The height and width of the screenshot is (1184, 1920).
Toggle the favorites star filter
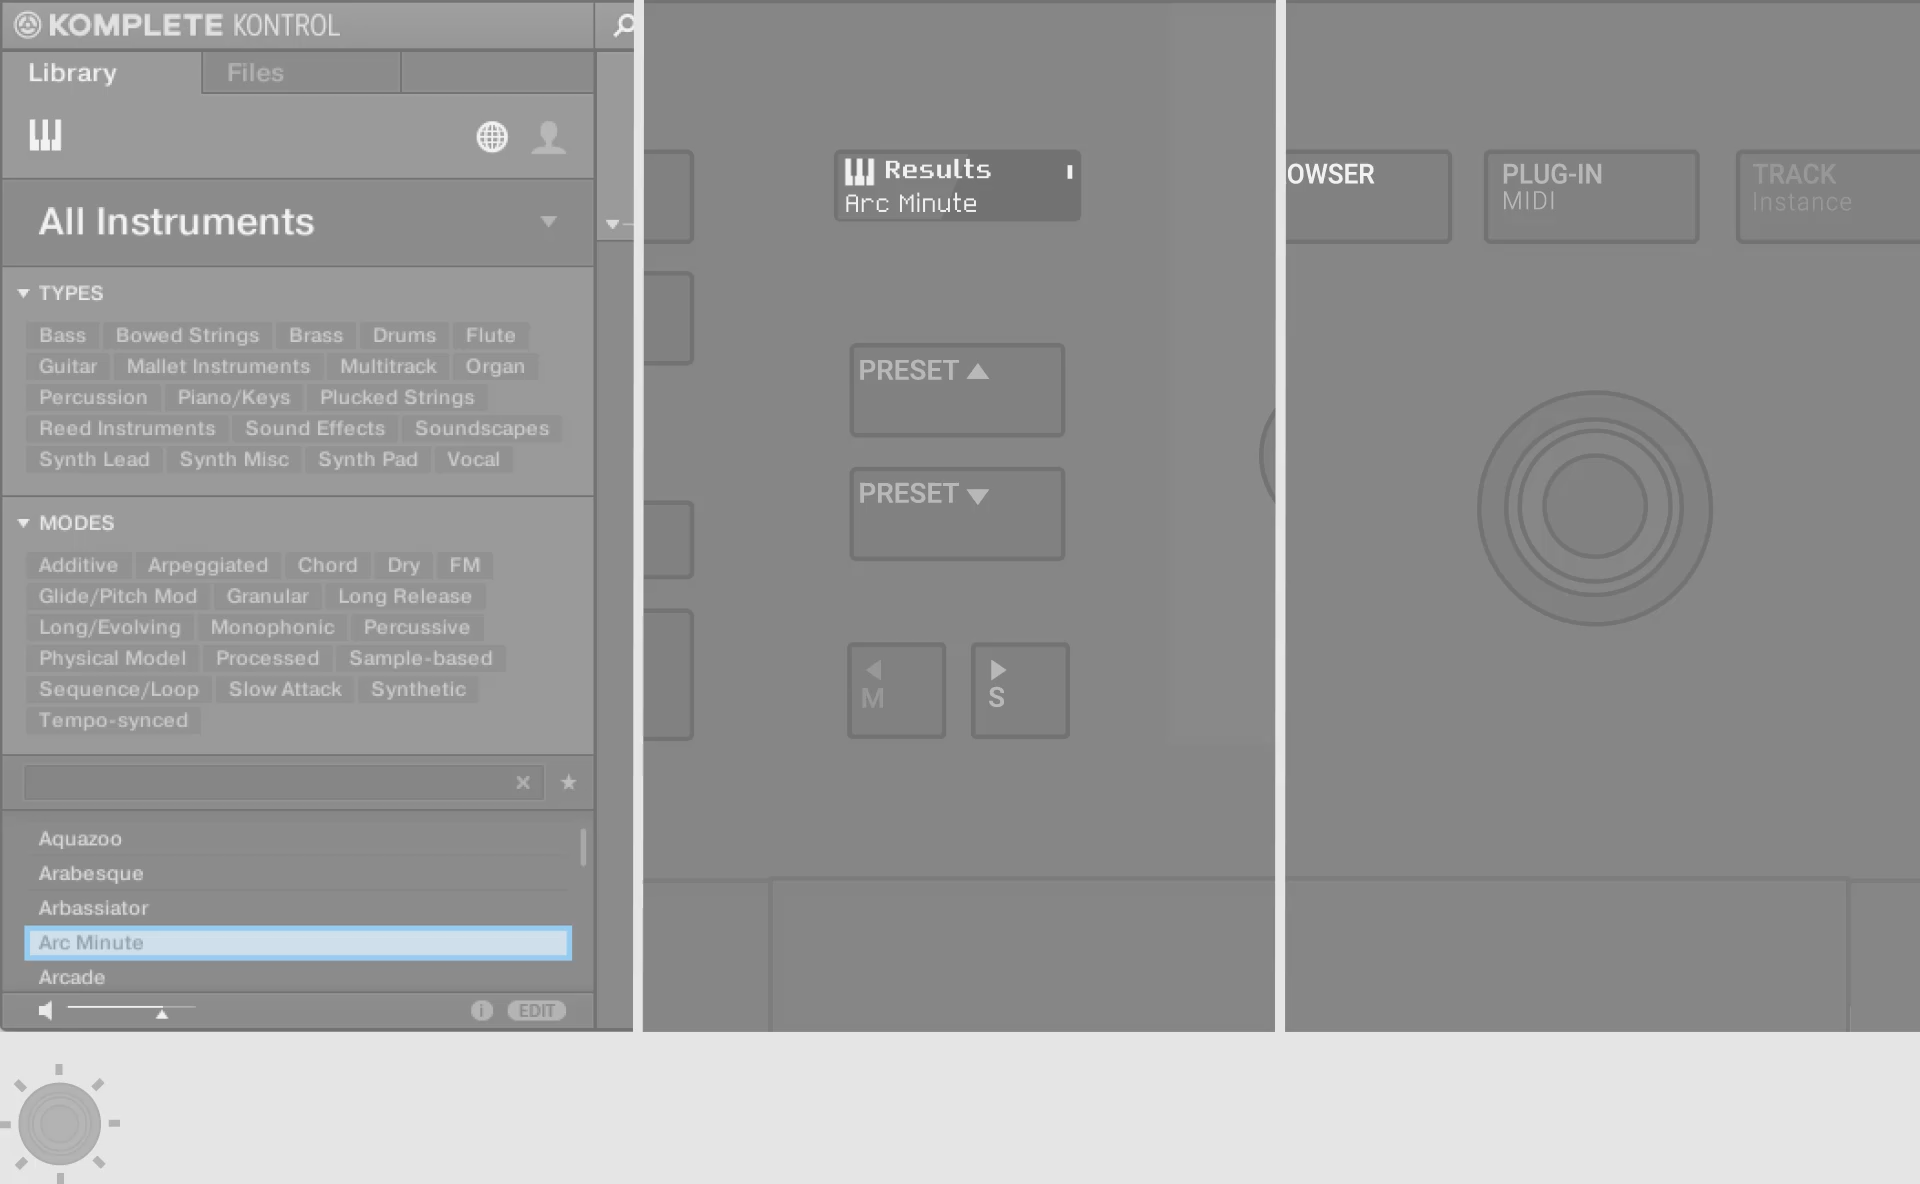(568, 782)
